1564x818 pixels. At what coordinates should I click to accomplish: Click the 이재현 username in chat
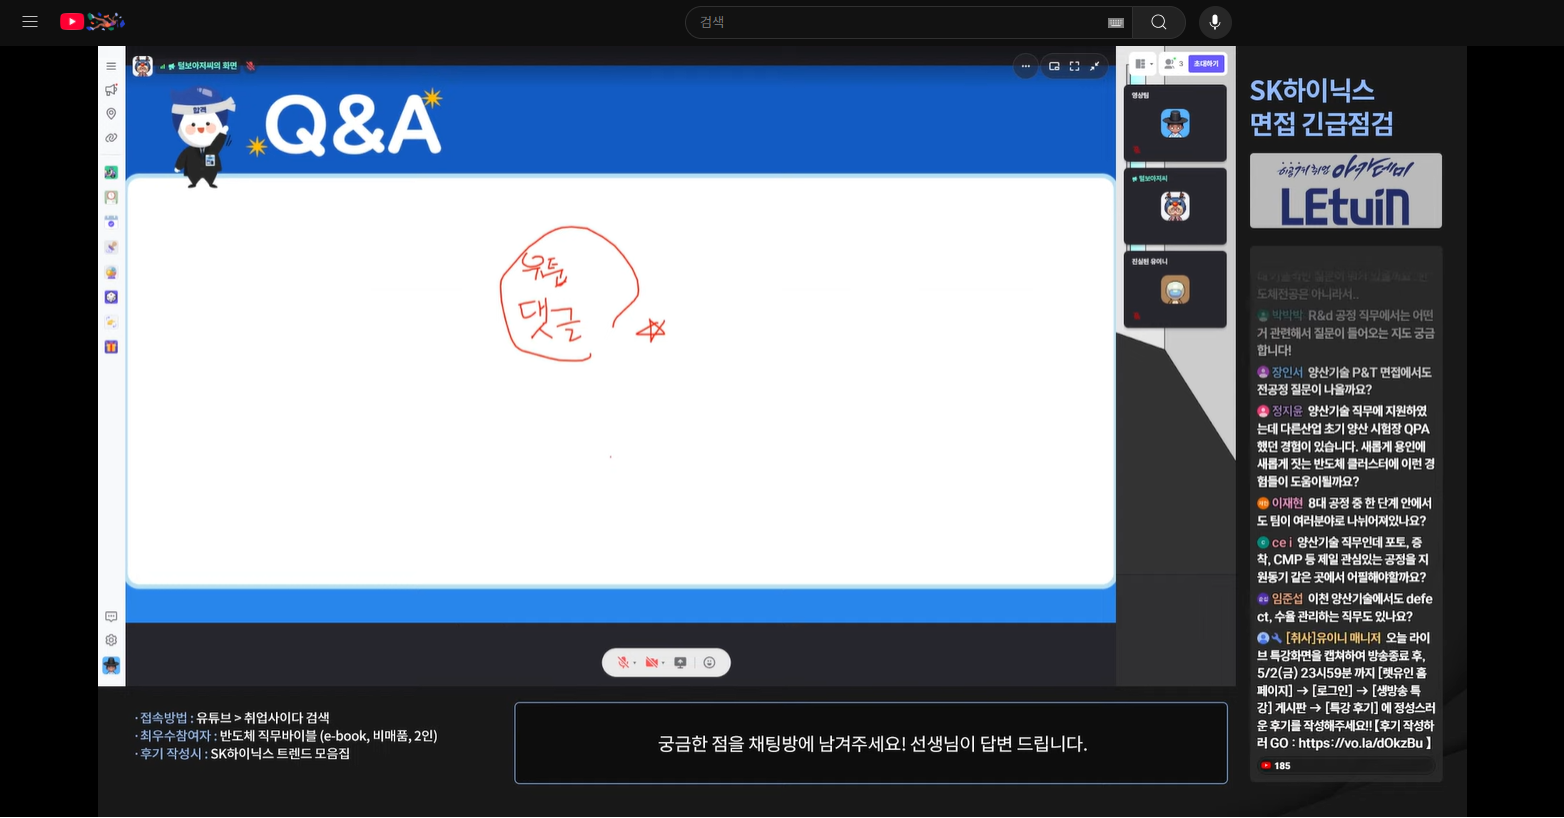tap(1287, 503)
